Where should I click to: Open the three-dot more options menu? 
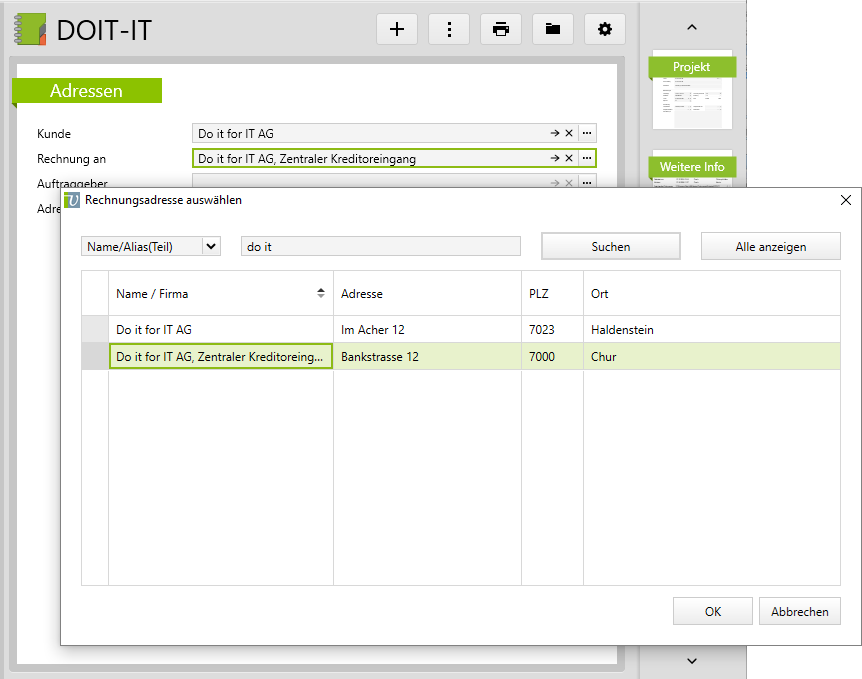[449, 29]
